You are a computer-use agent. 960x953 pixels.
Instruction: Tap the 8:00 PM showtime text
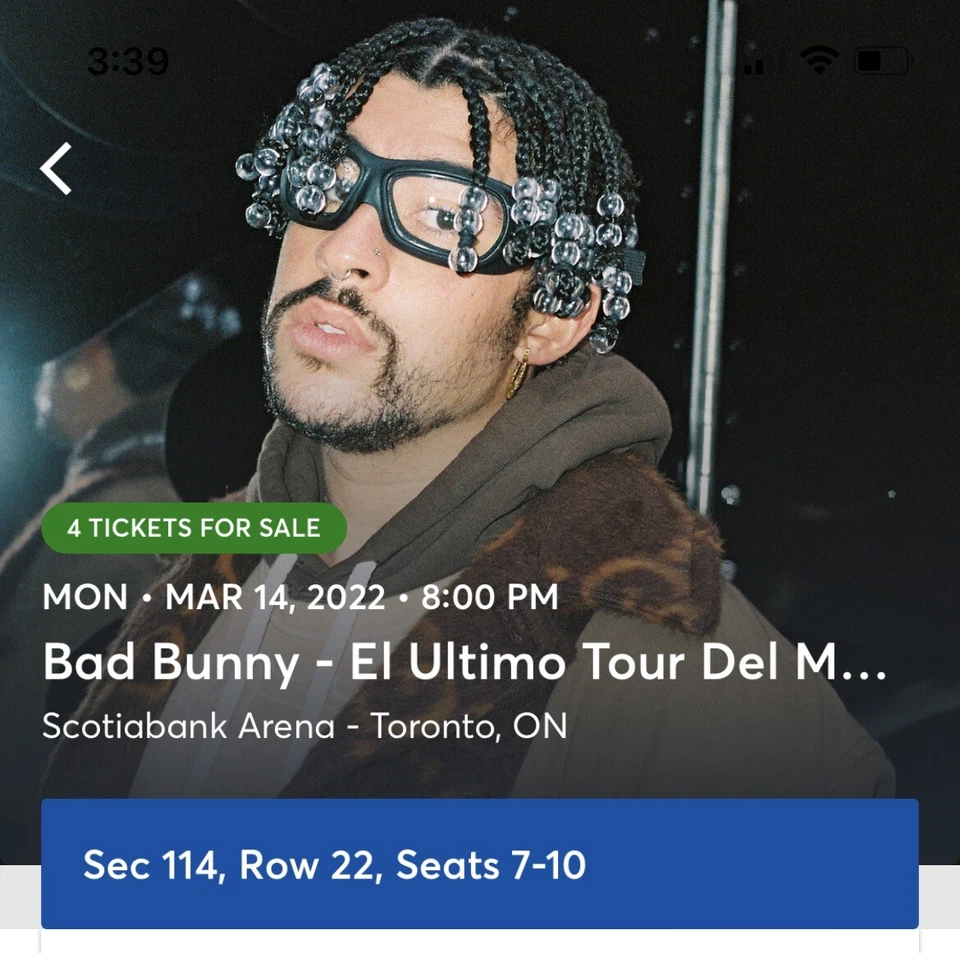click(488, 597)
